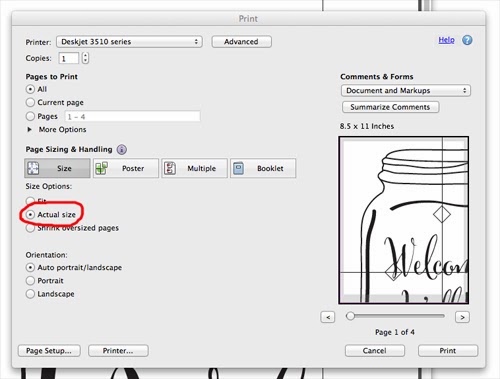Click the Pages range field 1 - 4

point(132,117)
